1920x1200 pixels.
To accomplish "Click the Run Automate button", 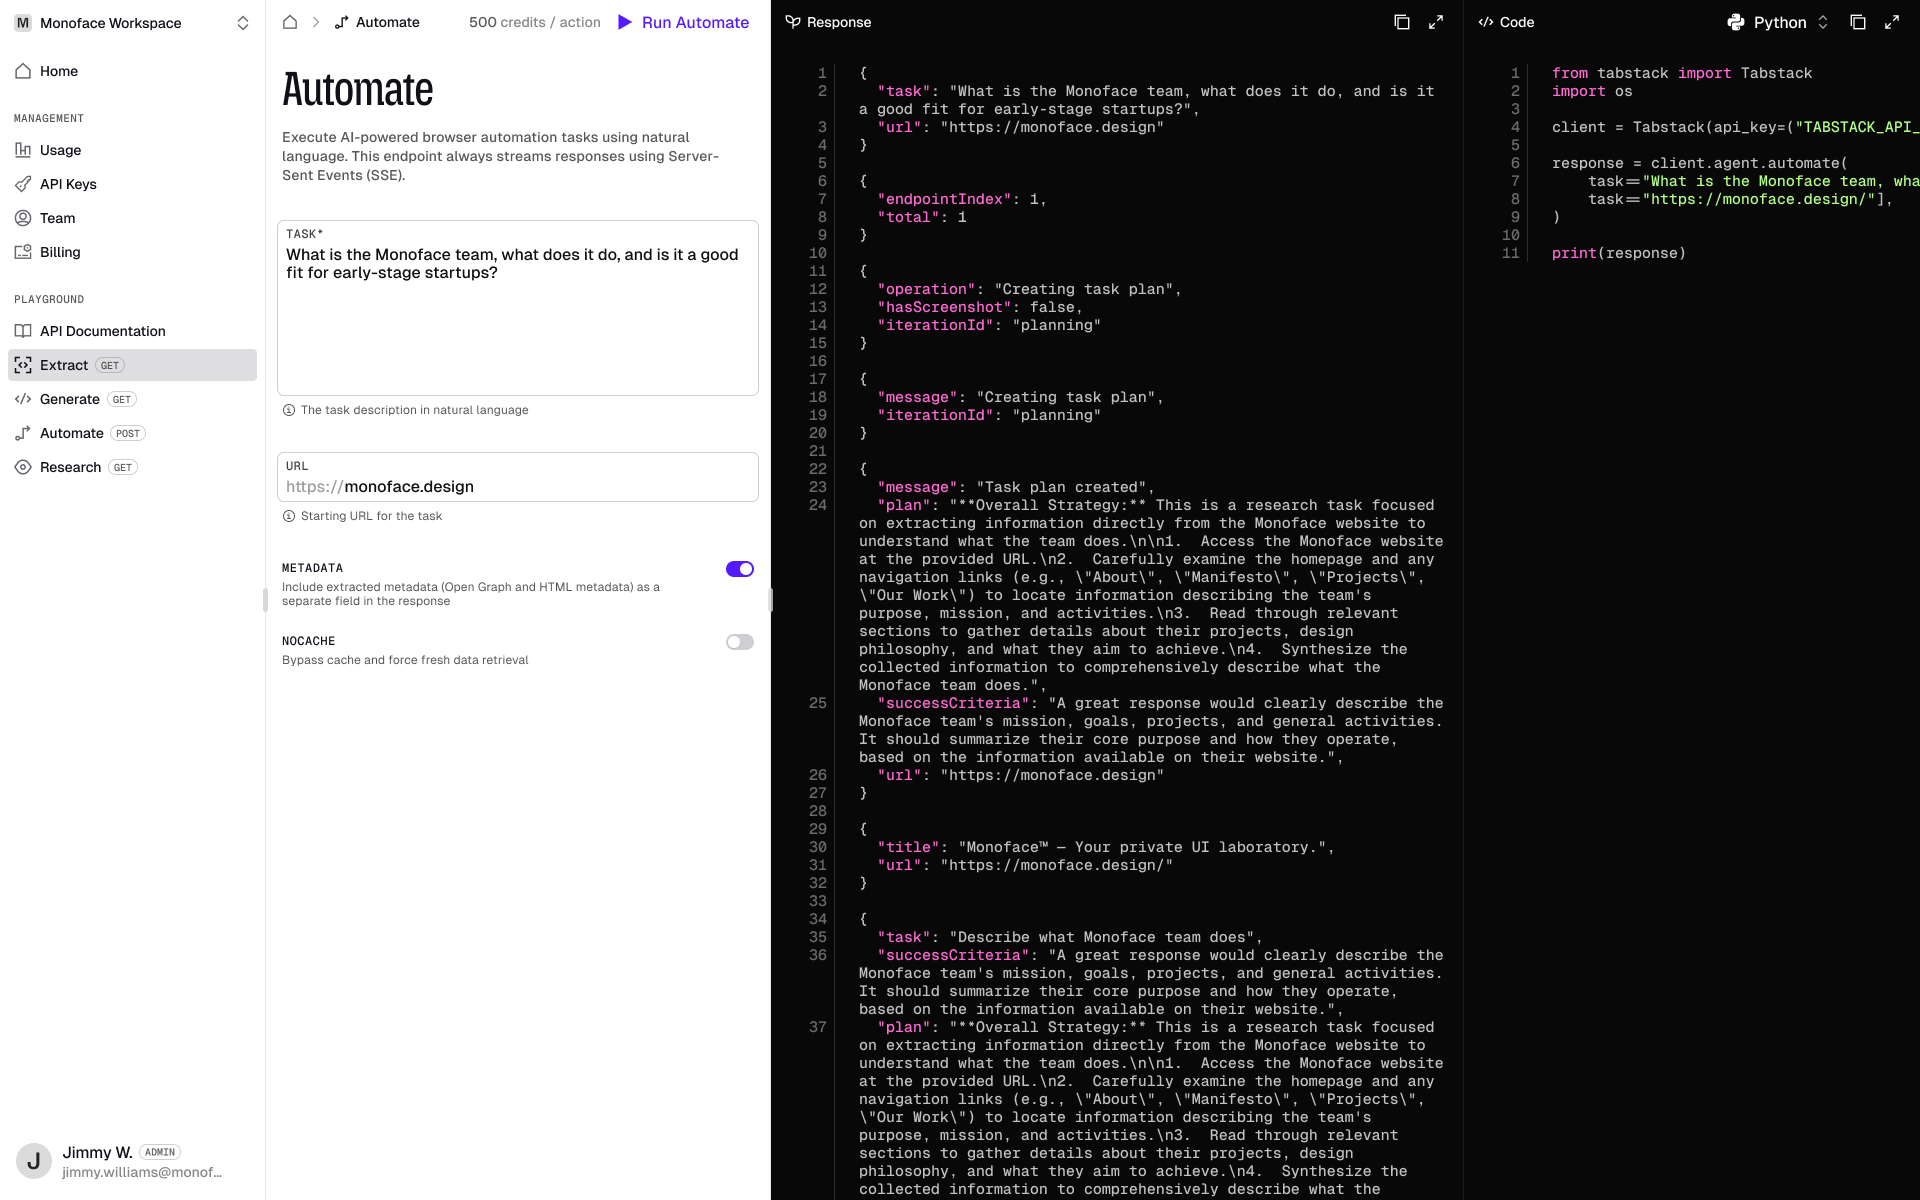I will 684,22.
